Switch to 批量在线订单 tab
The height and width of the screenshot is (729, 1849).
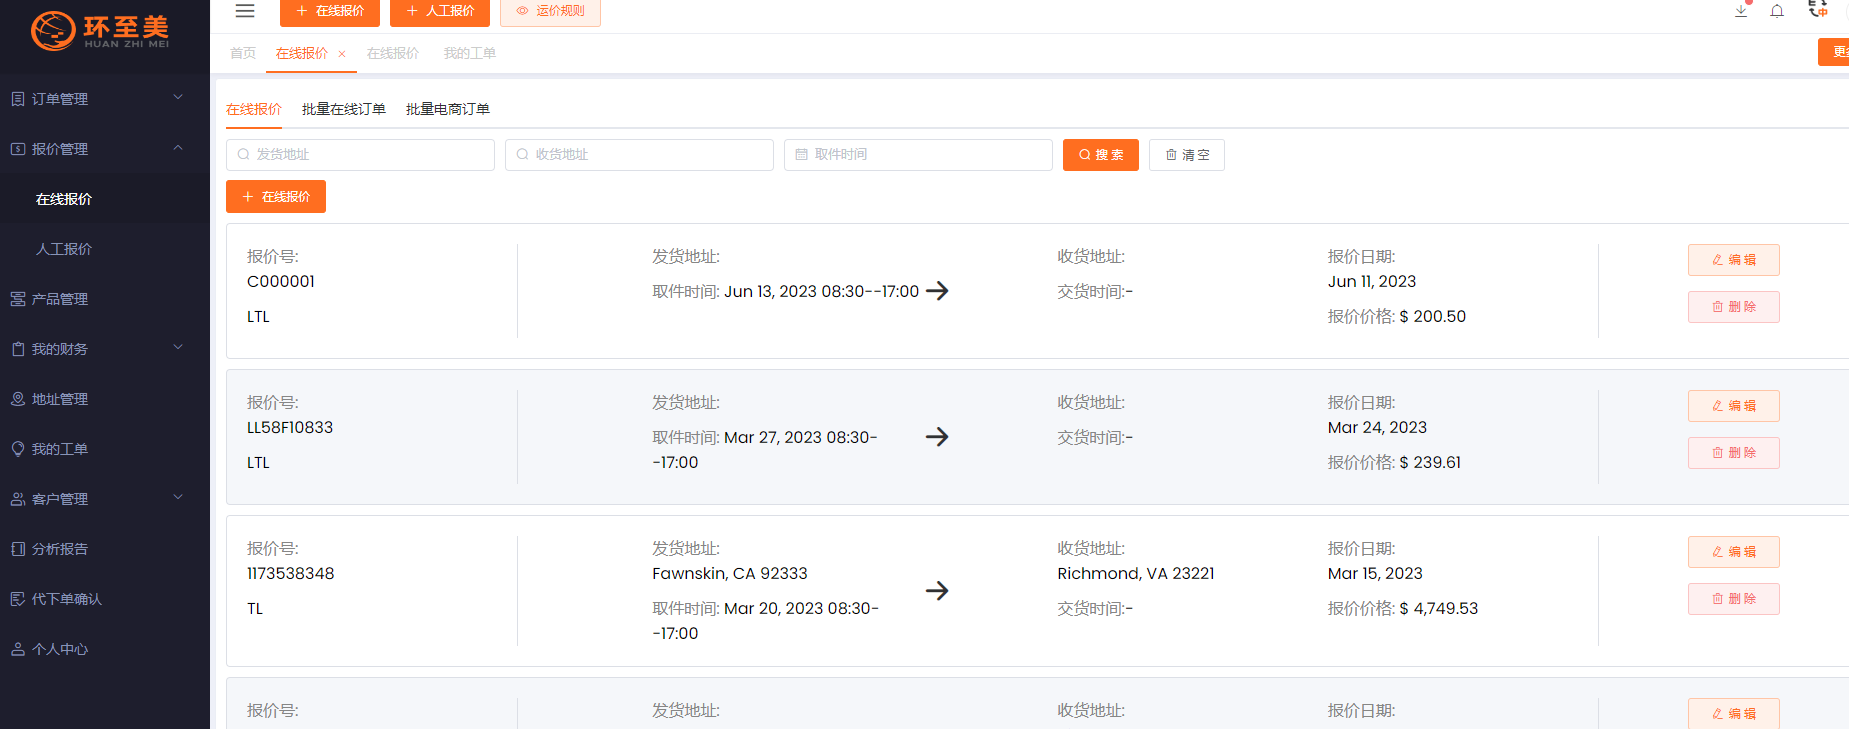click(x=343, y=109)
